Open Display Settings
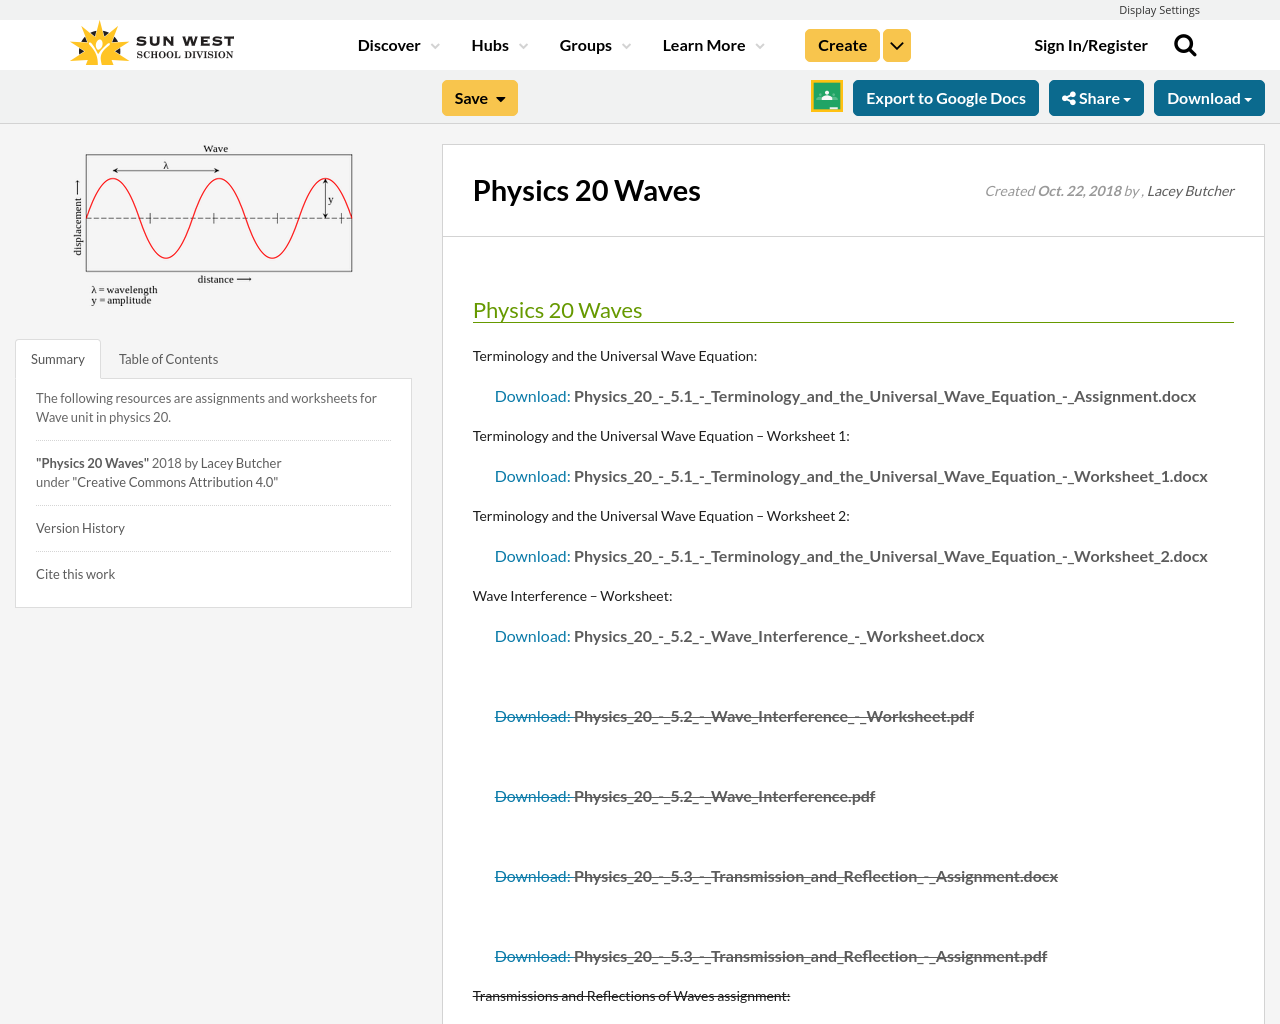1280x1024 pixels. click(x=1159, y=9)
